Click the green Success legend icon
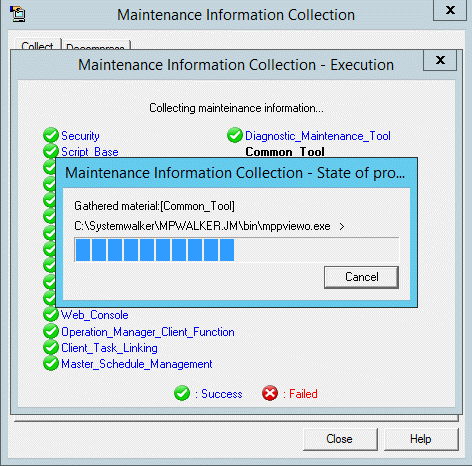The height and width of the screenshot is (466, 472). (x=182, y=393)
